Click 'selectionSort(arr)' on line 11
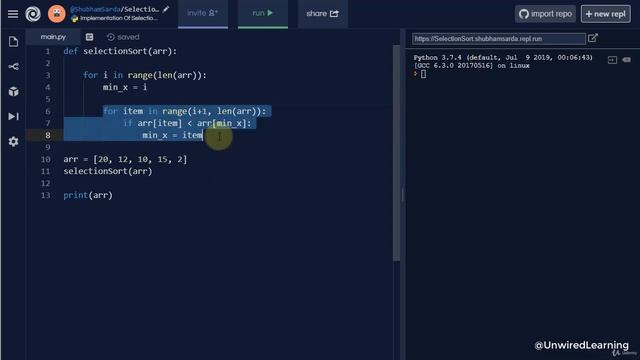The height and width of the screenshot is (360, 640). coord(108,171)
